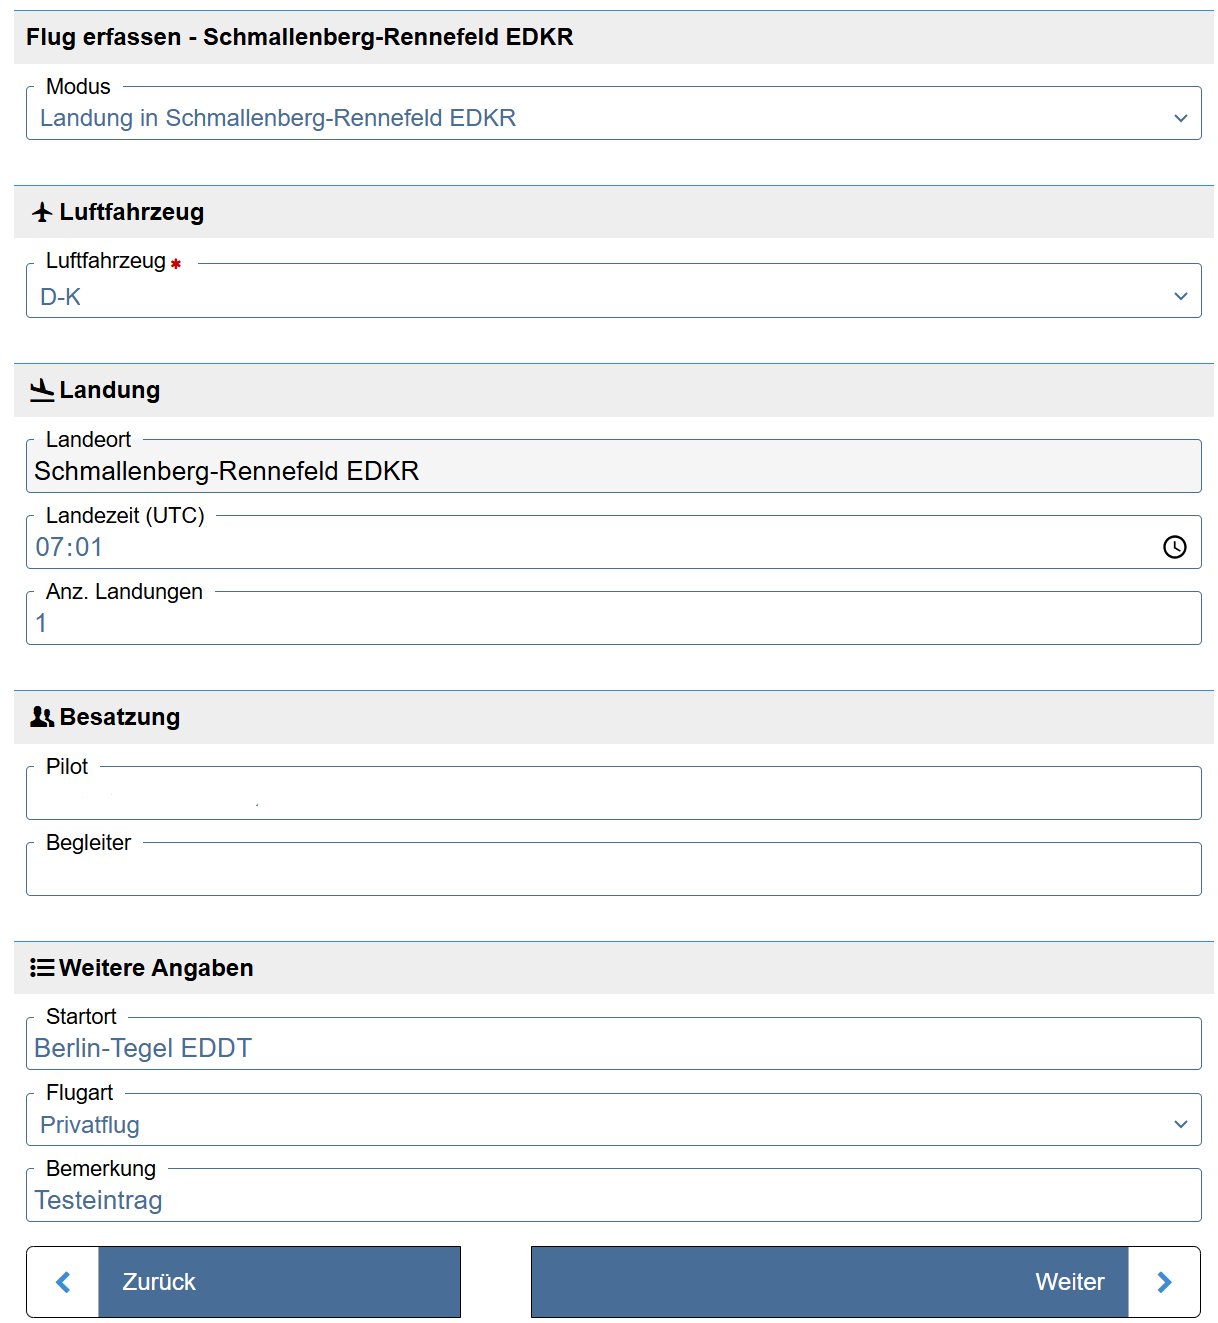Open time picker via the clock icon
The width and height of the screenshot is (1218, 1323).
tap(1175, 547)
